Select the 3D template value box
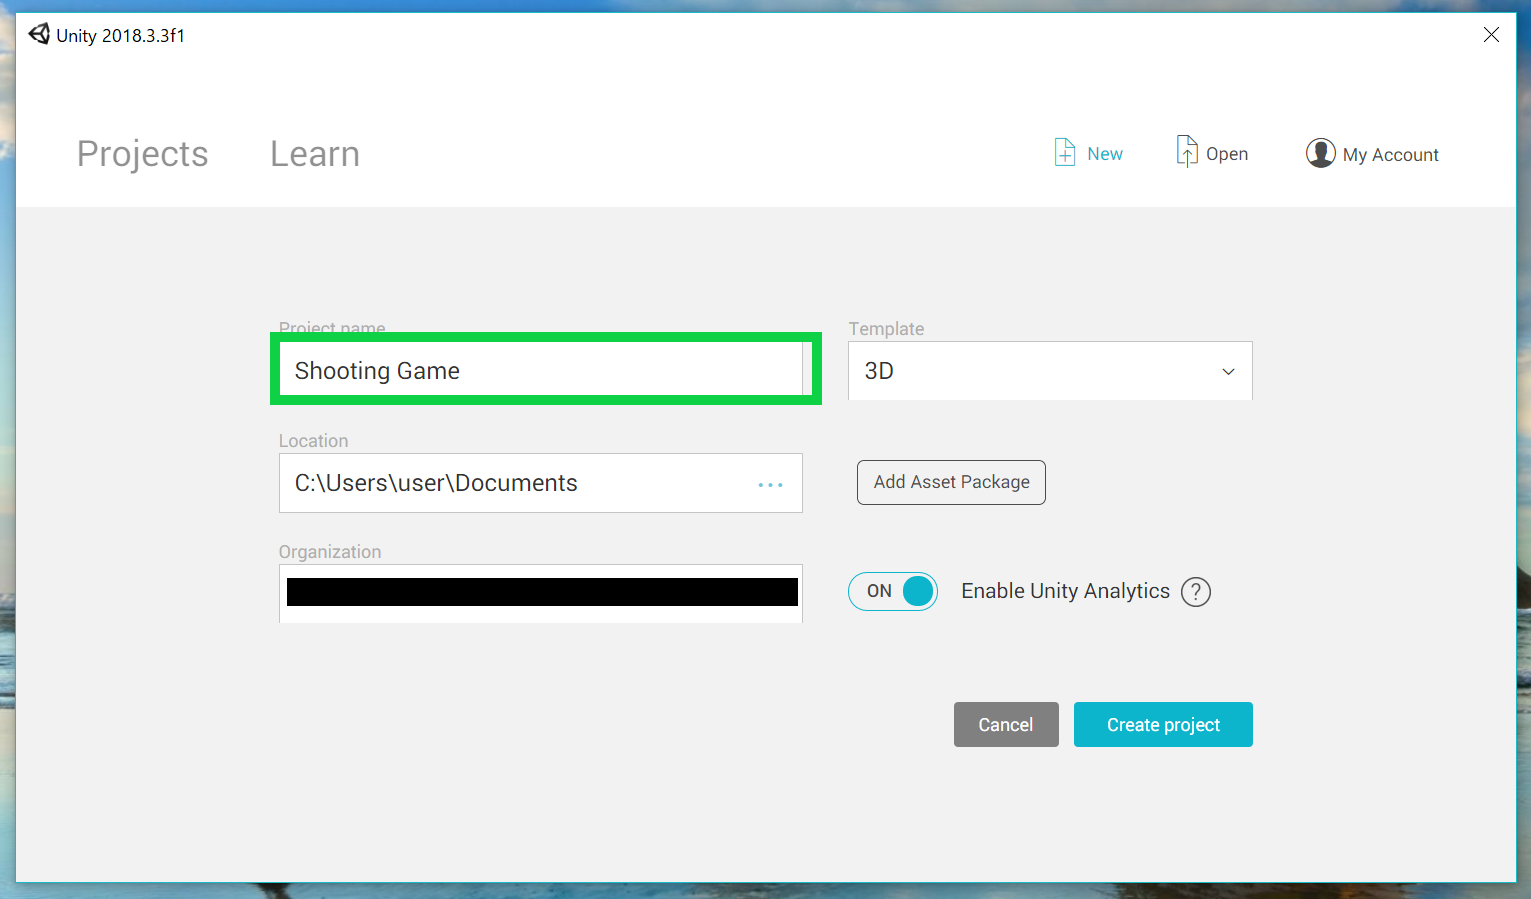 tap(1030, 372)
